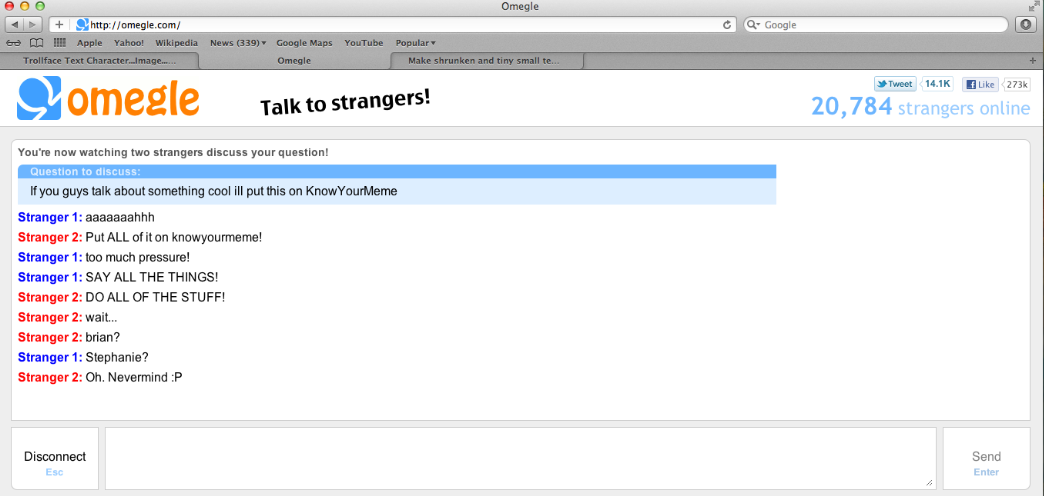Switch to the Trollface Text Character tab

coord(98,61)
